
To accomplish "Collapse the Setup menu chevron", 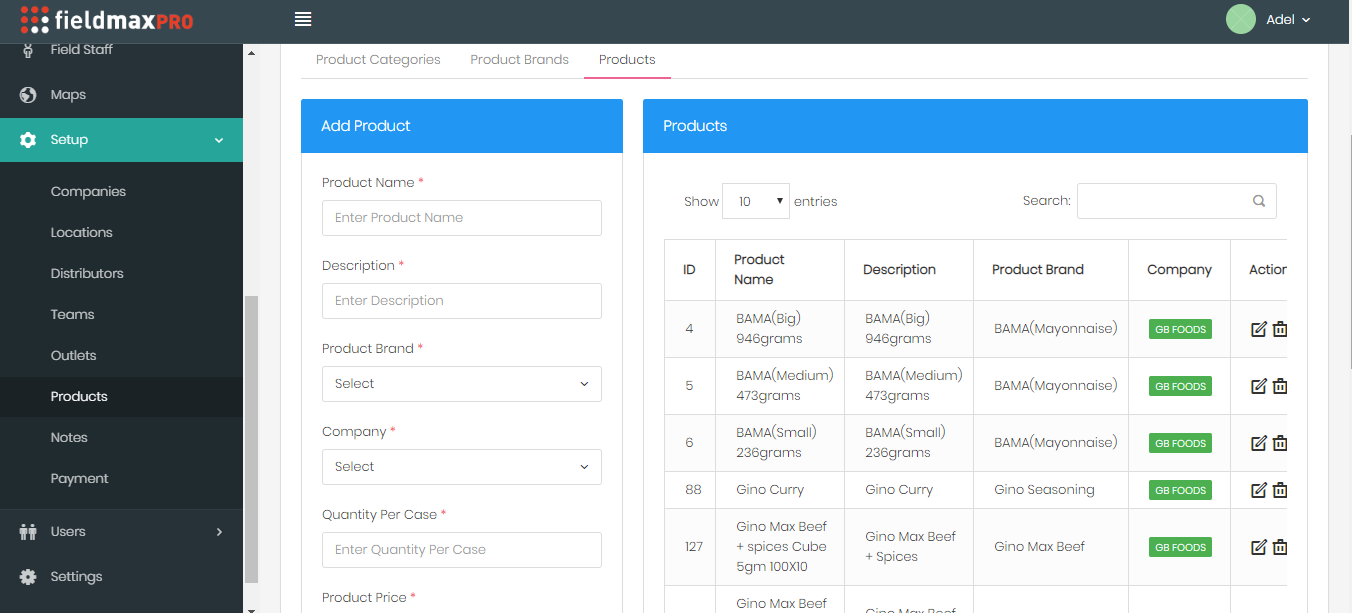I will (219, 140).
